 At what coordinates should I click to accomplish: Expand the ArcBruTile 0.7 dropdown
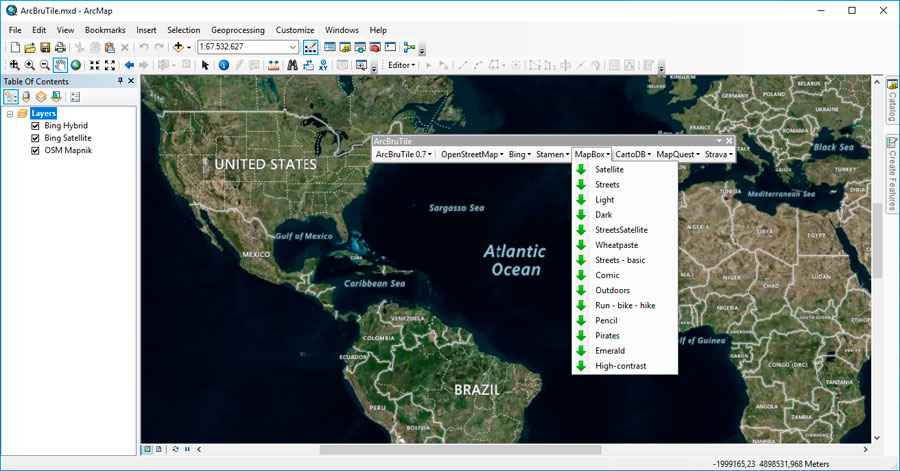tap(404, 154)
